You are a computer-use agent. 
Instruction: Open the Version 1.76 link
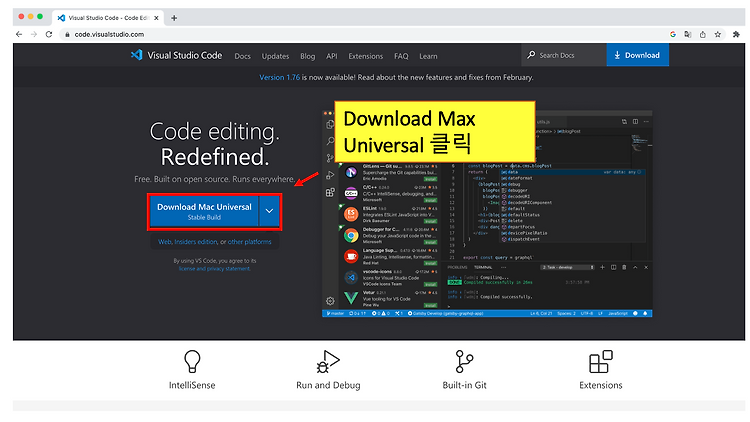pos(279,77)
